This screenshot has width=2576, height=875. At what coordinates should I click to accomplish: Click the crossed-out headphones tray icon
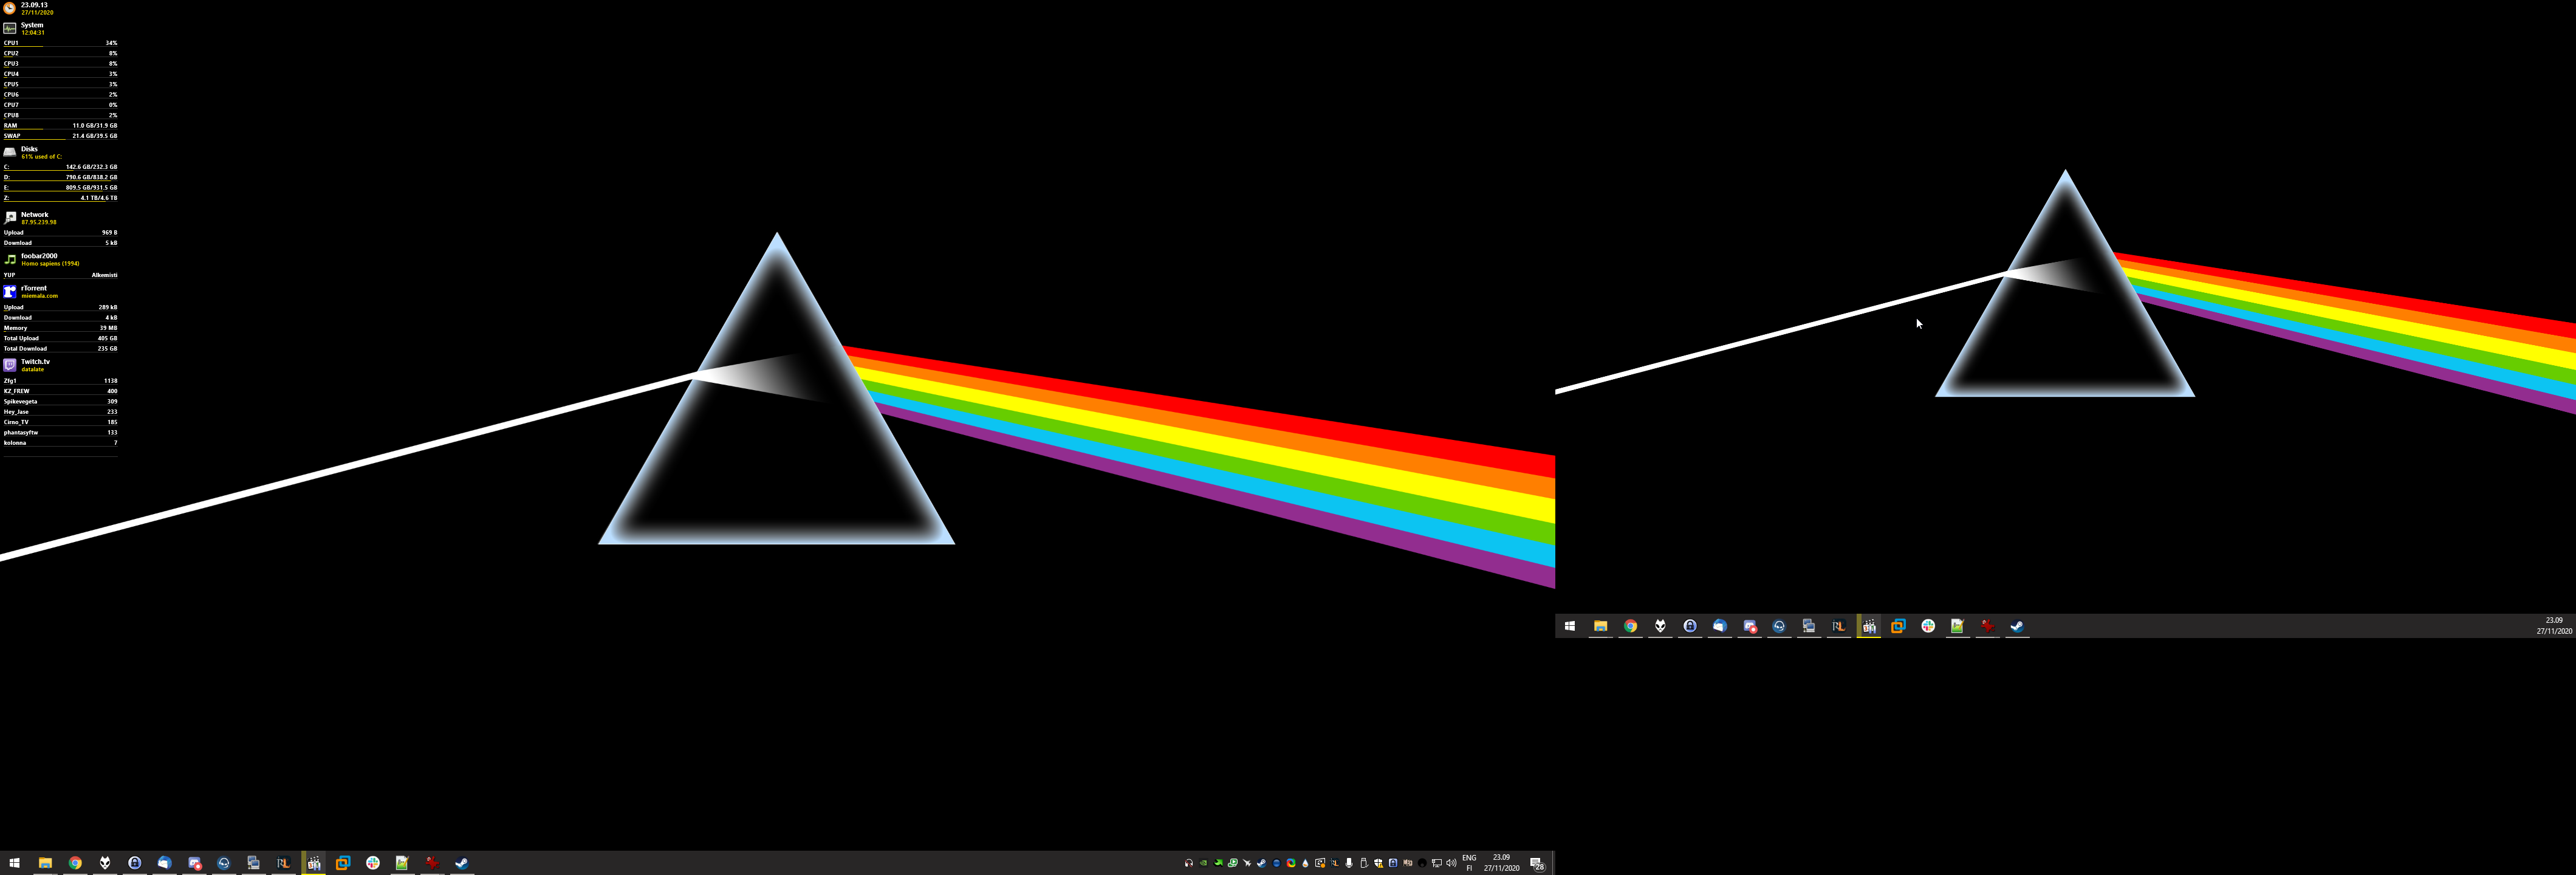click(1189, 863)
